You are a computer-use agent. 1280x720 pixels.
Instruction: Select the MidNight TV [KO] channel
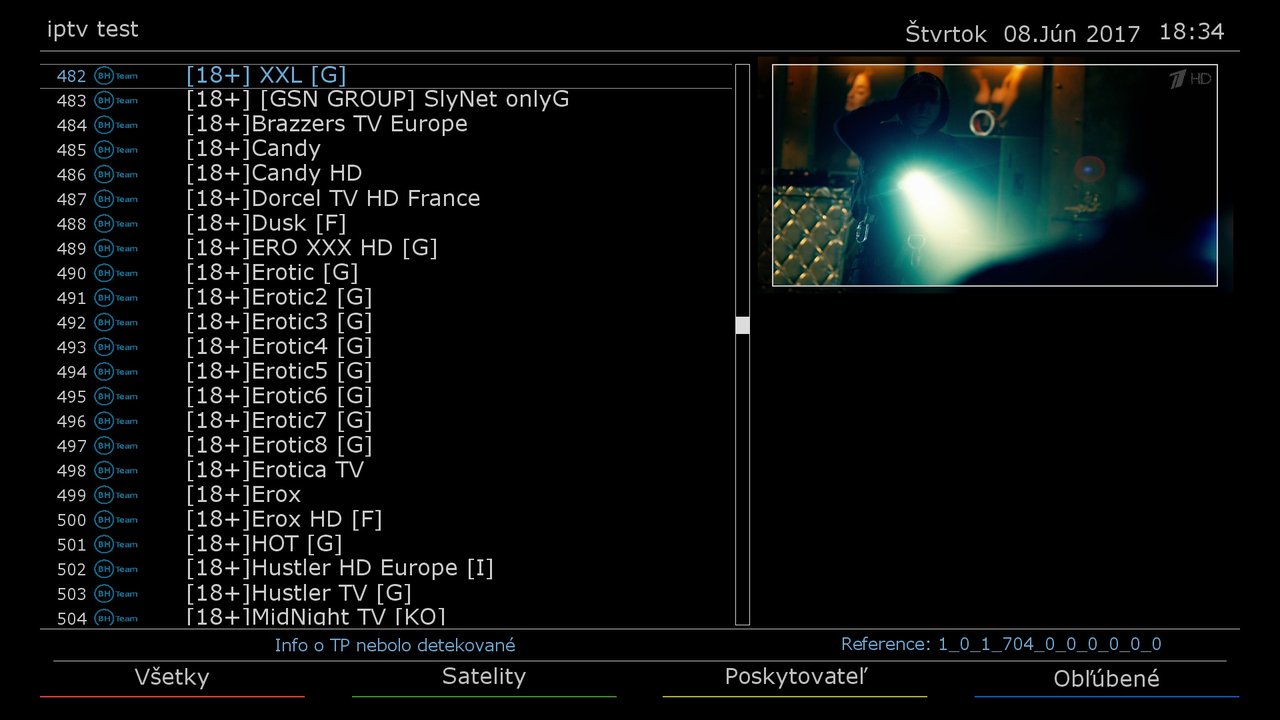316,617
